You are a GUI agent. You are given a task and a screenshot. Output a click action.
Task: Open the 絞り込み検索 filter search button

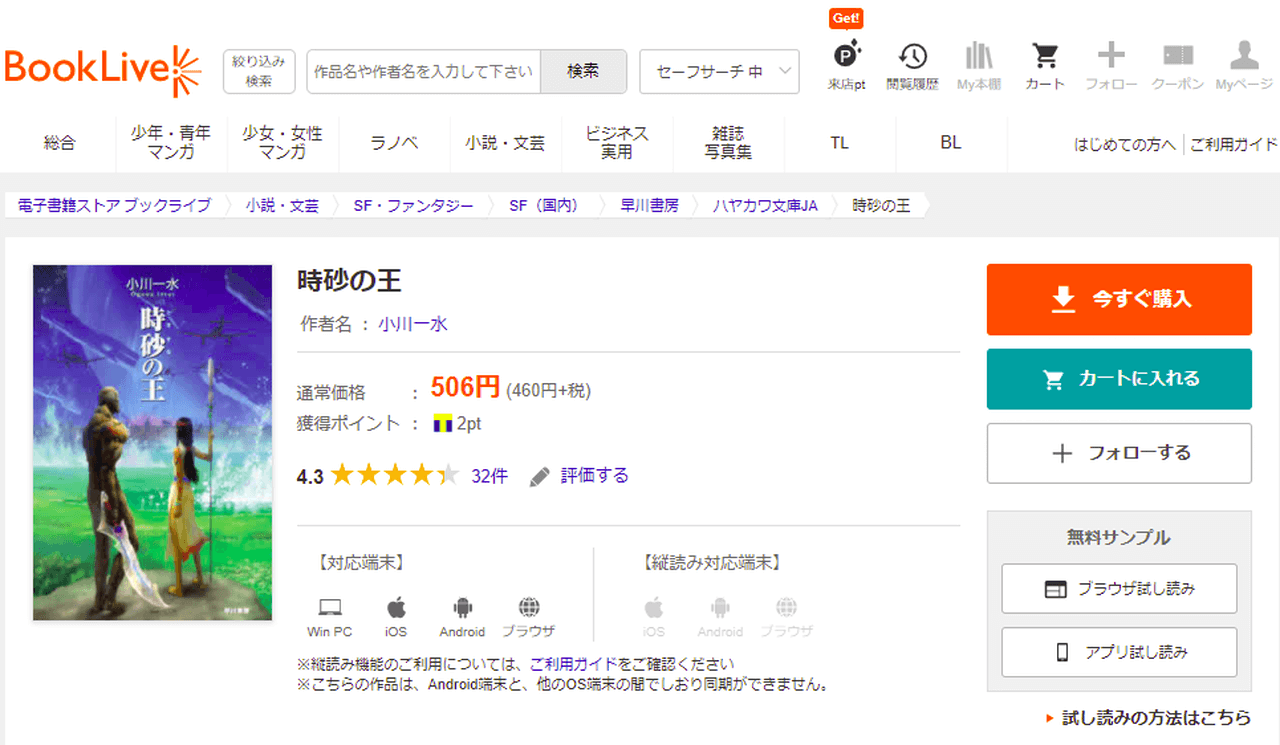point(259,72)
